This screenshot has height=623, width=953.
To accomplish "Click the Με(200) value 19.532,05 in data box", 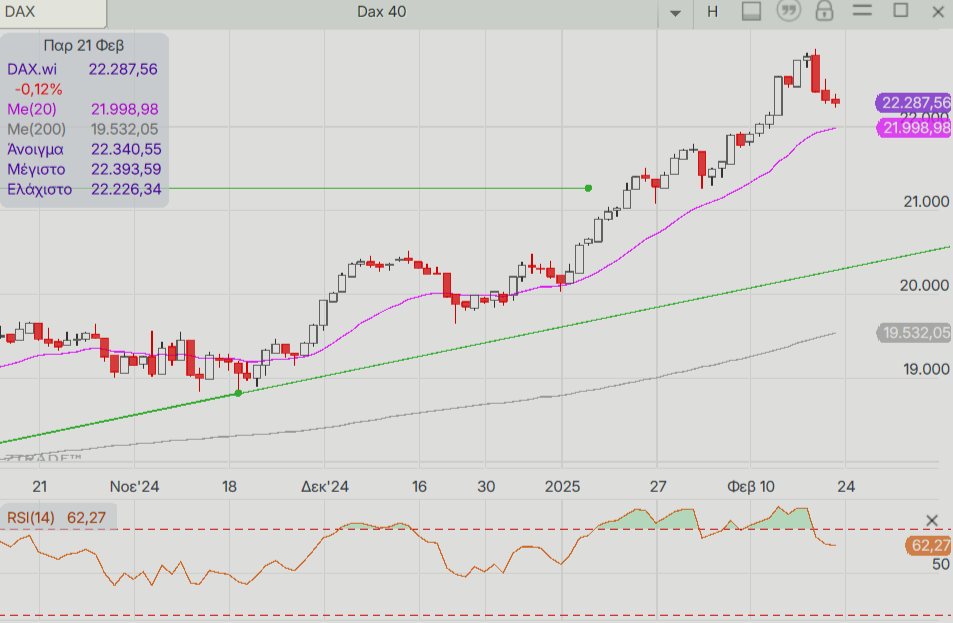I will click(x=125, y=129).
